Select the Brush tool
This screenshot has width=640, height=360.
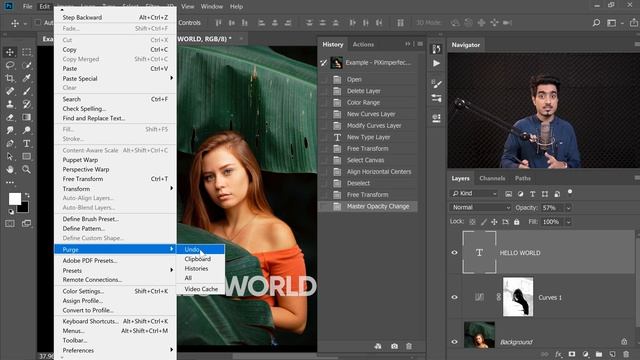click(27, 91)
